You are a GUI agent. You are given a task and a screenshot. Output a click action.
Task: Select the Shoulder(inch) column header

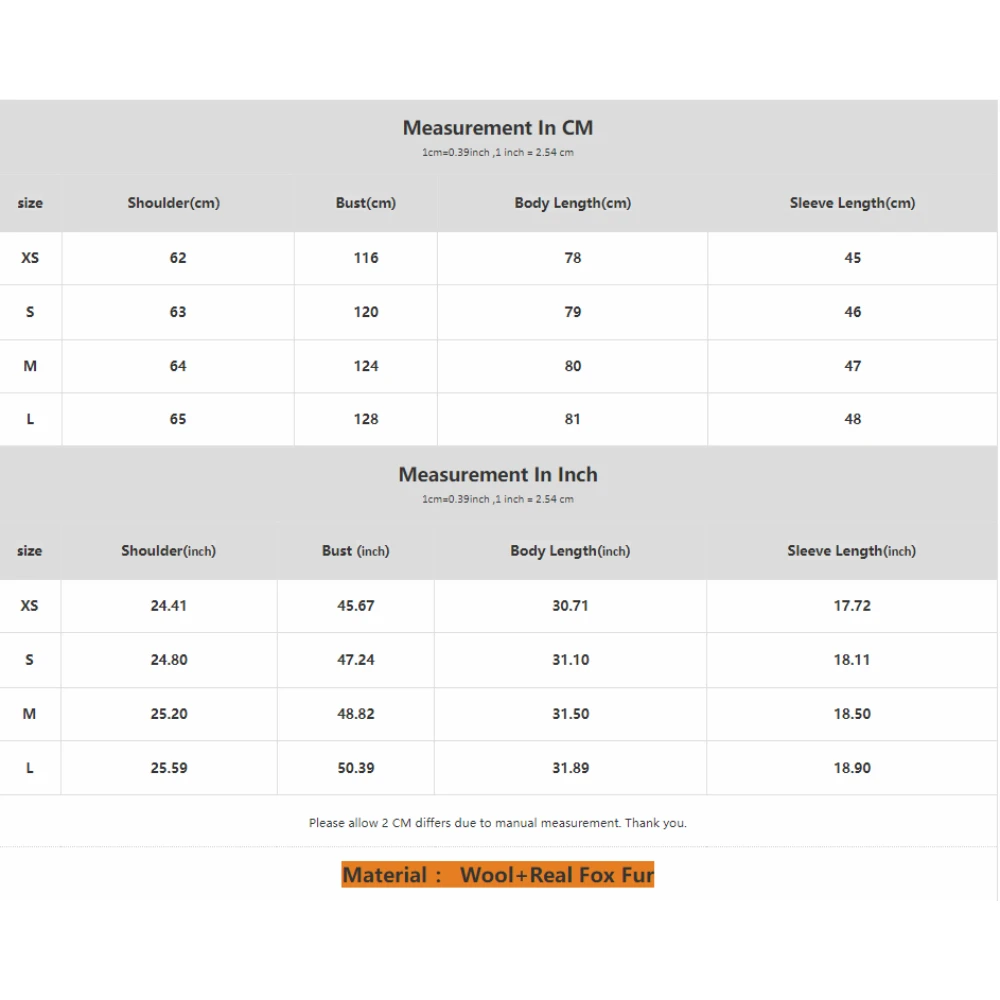coord(168,551)
